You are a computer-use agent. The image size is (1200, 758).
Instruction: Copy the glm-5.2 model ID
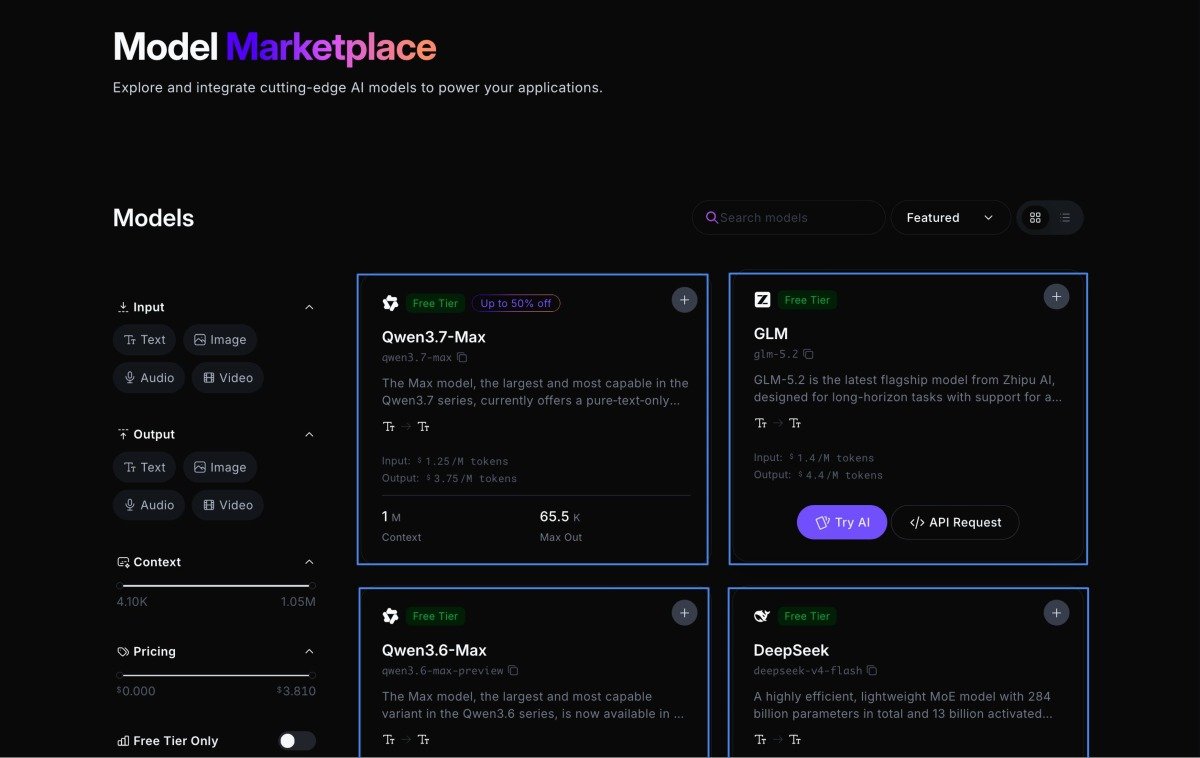[x=808, y=354]
